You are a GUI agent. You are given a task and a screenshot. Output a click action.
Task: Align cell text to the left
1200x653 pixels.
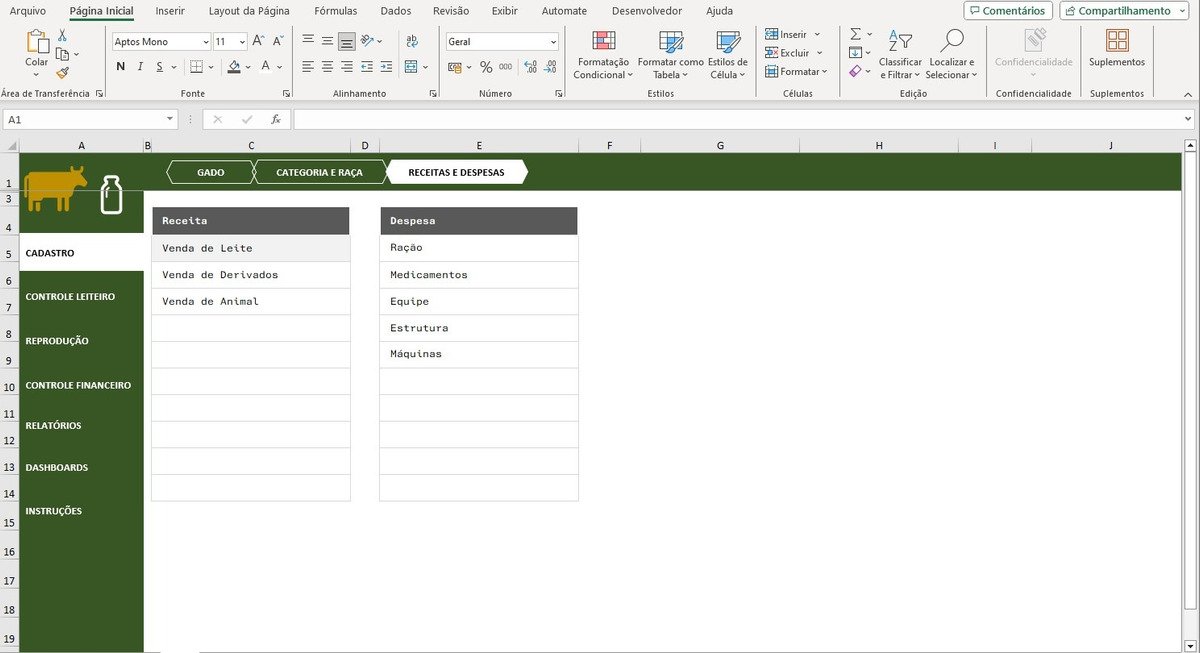308,67
